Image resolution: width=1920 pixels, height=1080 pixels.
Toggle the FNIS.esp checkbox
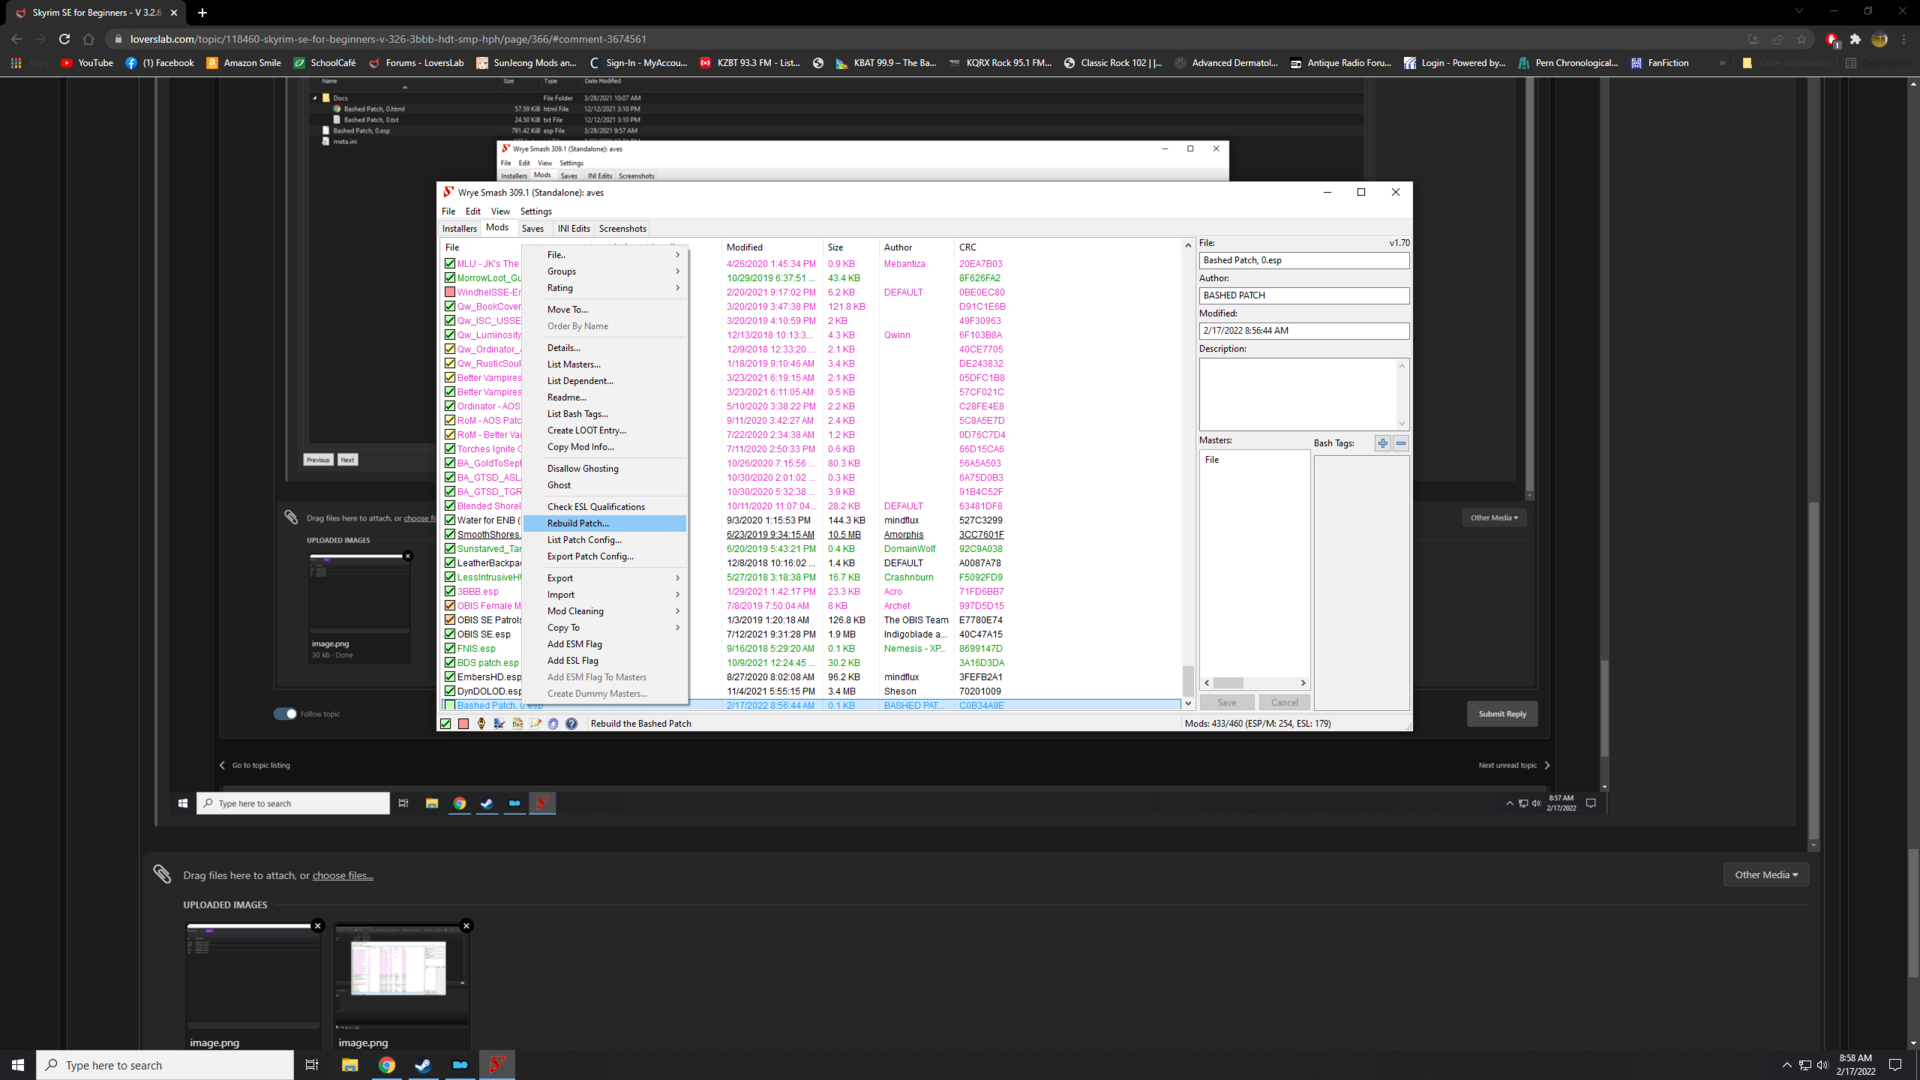pos(450,648)
